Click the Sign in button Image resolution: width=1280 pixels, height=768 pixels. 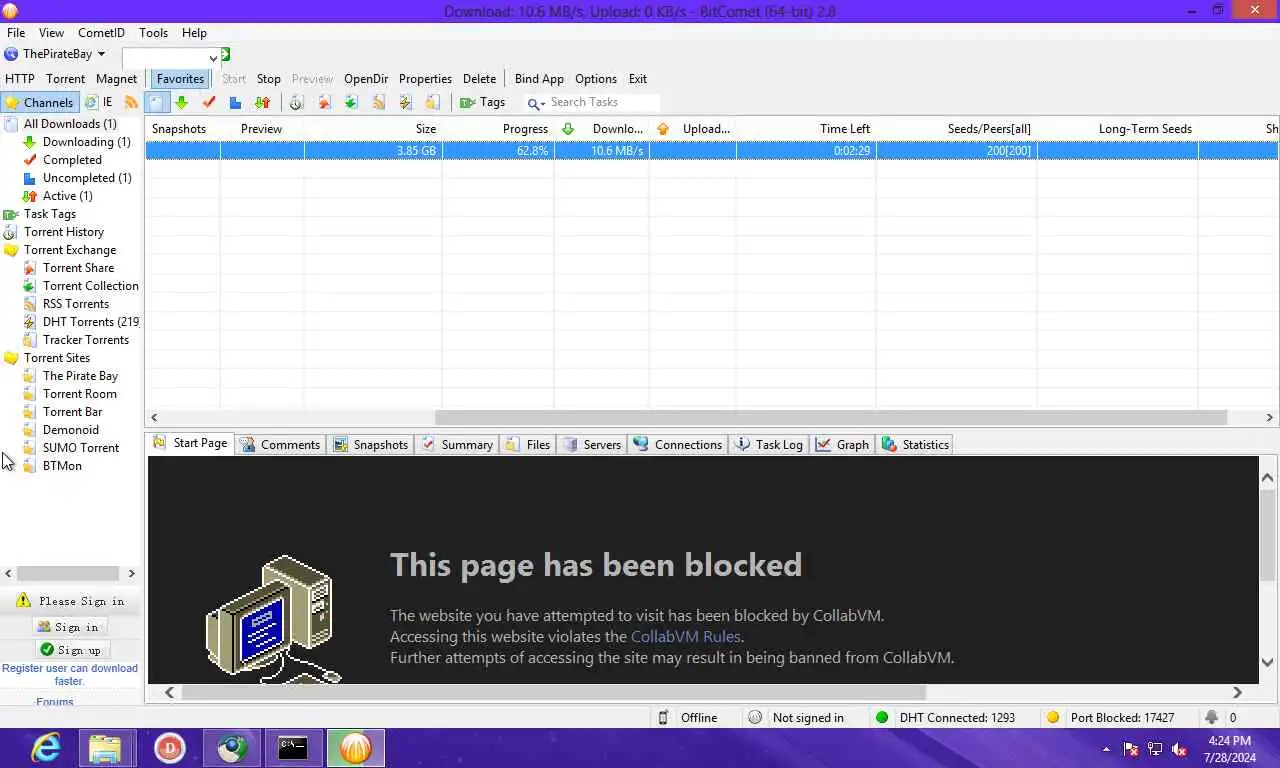pos(69,627)
